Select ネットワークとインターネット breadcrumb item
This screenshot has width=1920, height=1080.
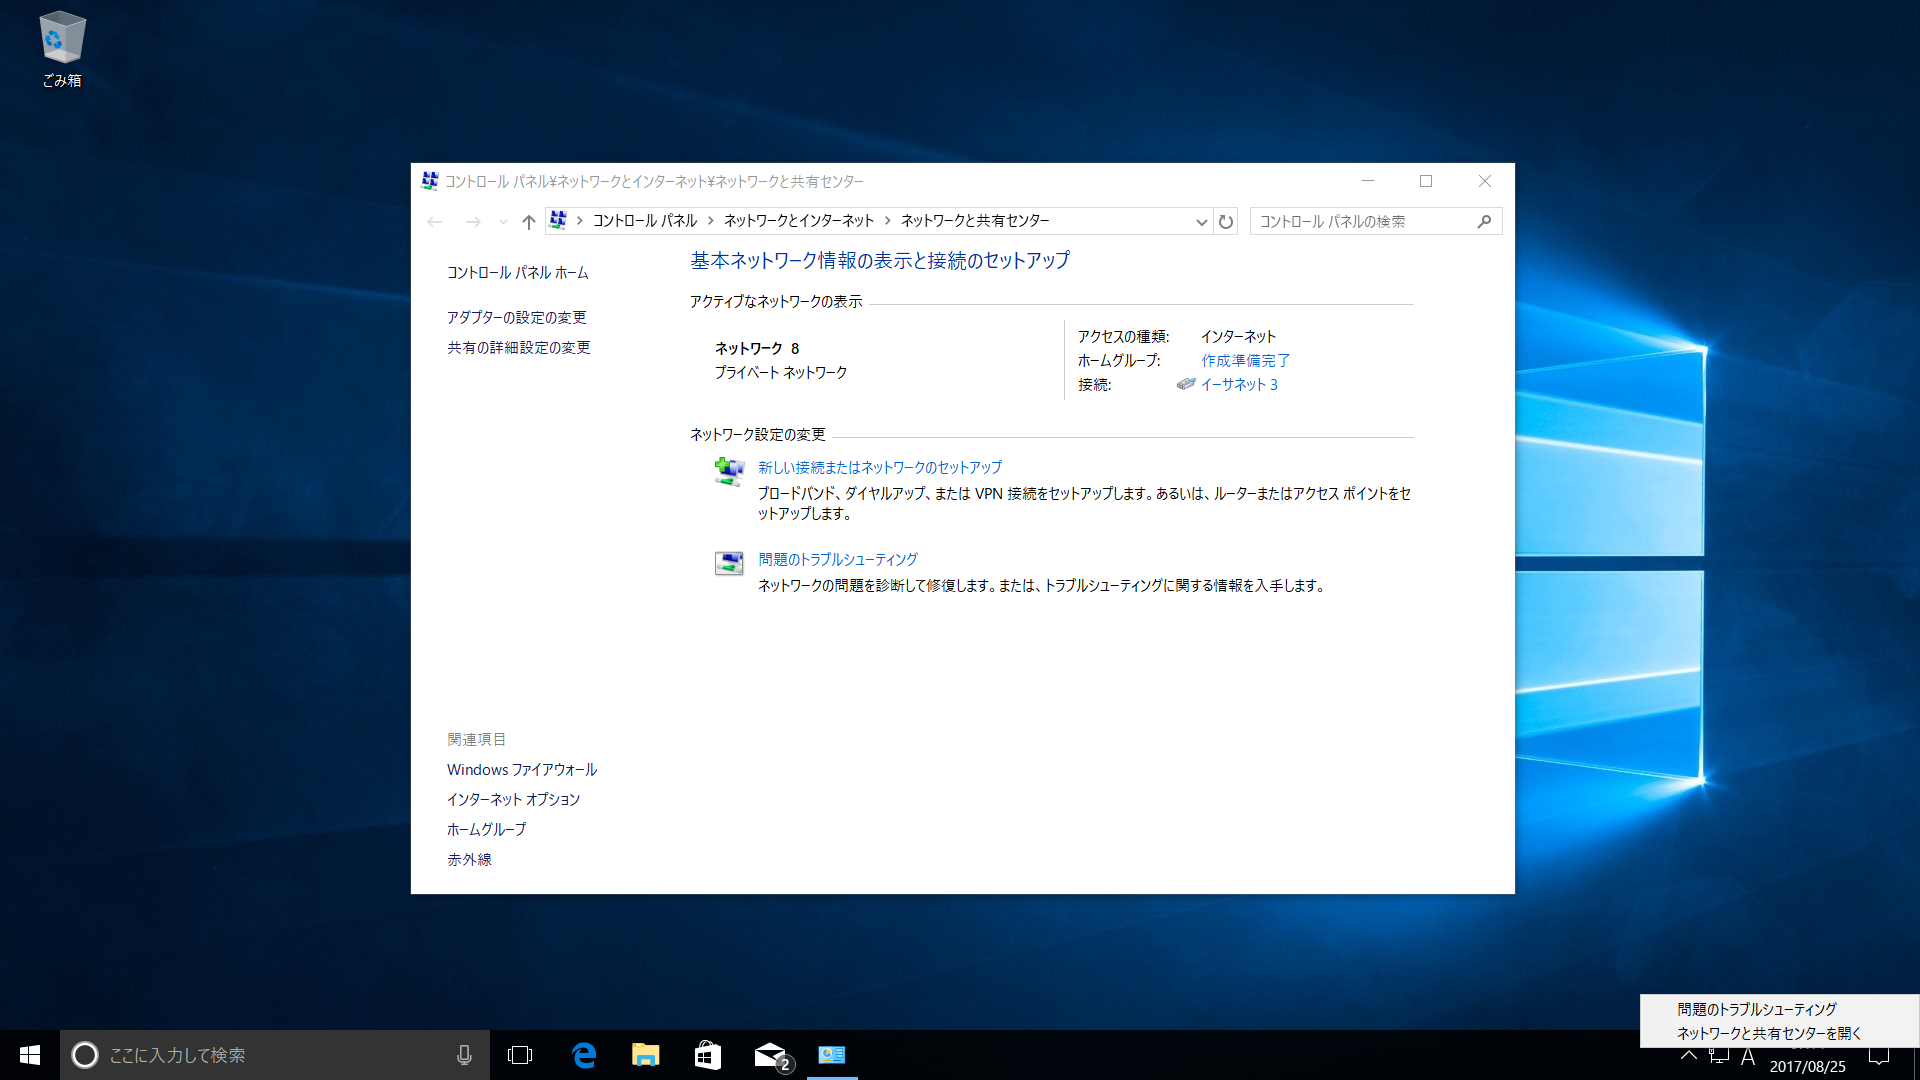point(798,221)
